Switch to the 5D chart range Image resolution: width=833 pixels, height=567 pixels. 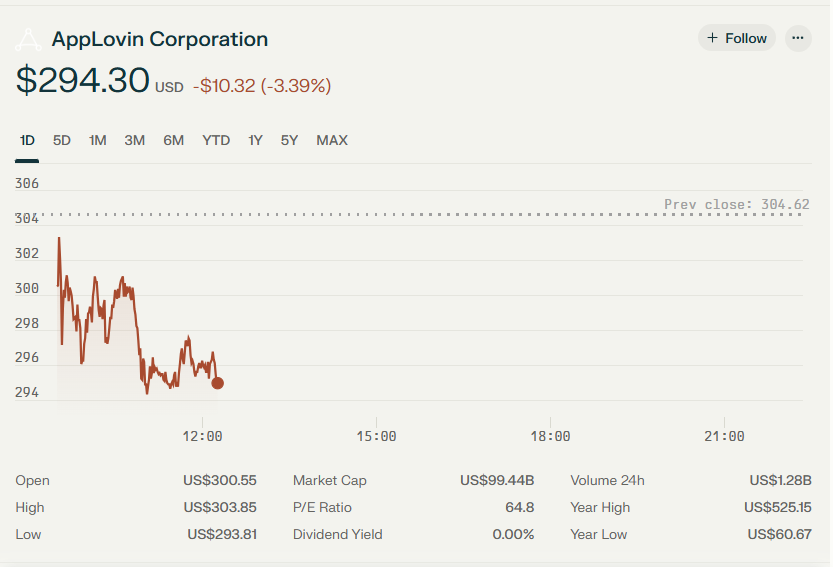62,140
